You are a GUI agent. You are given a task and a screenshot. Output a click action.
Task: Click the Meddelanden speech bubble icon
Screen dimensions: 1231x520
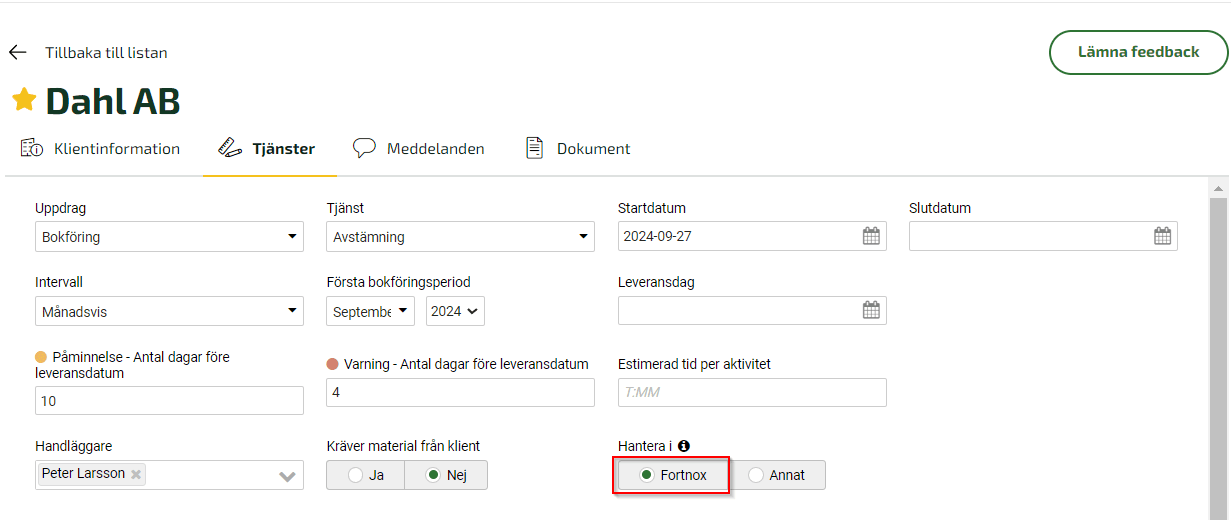pyautogui.click(x=364, y=148)
